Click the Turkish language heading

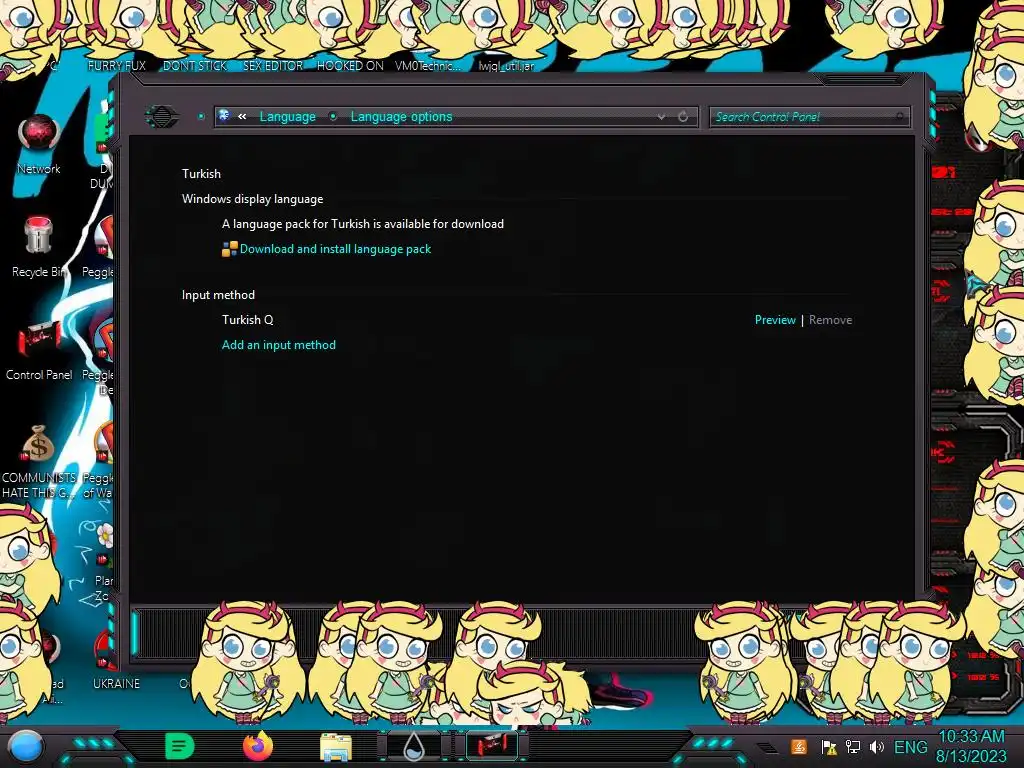click(x=201, y=174)
